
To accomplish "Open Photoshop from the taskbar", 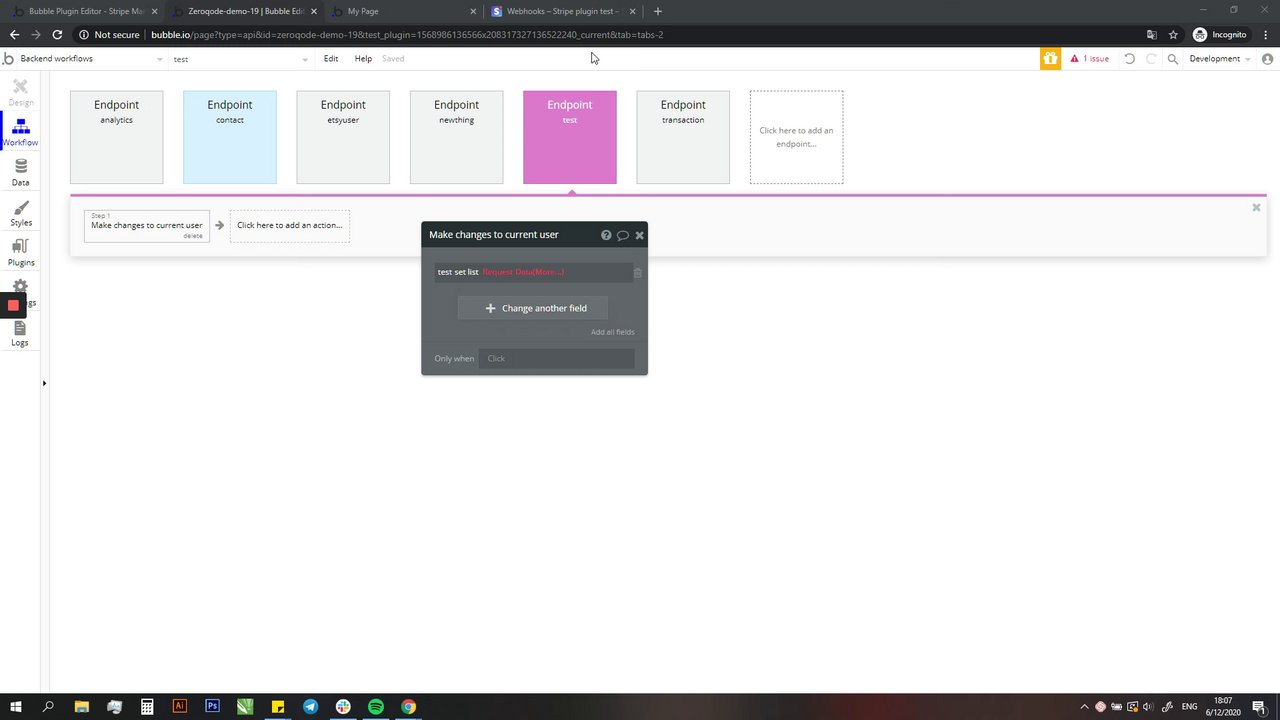I will [x=212, y=706].
